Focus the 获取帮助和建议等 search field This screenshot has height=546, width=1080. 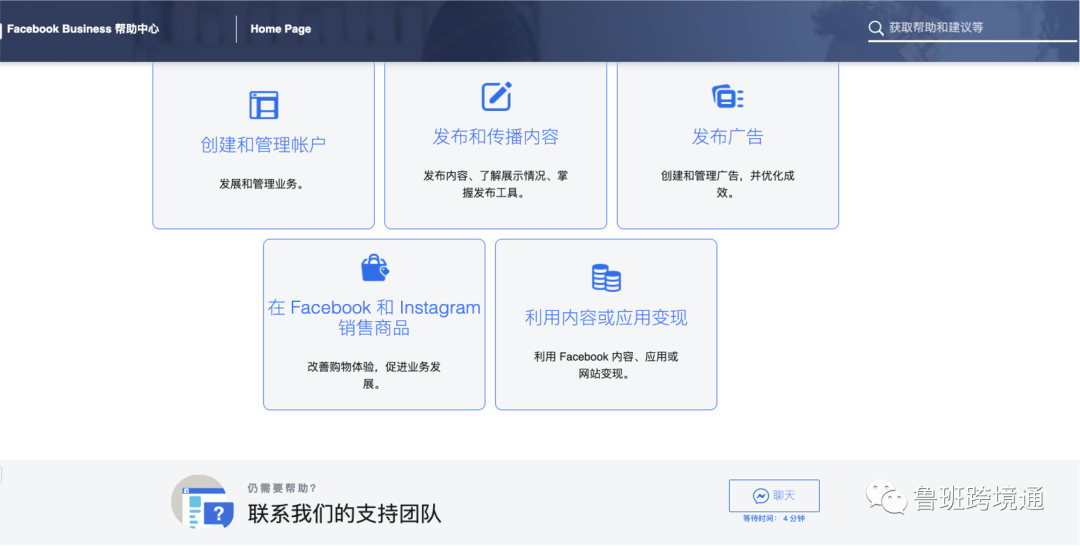pos(972,28)
